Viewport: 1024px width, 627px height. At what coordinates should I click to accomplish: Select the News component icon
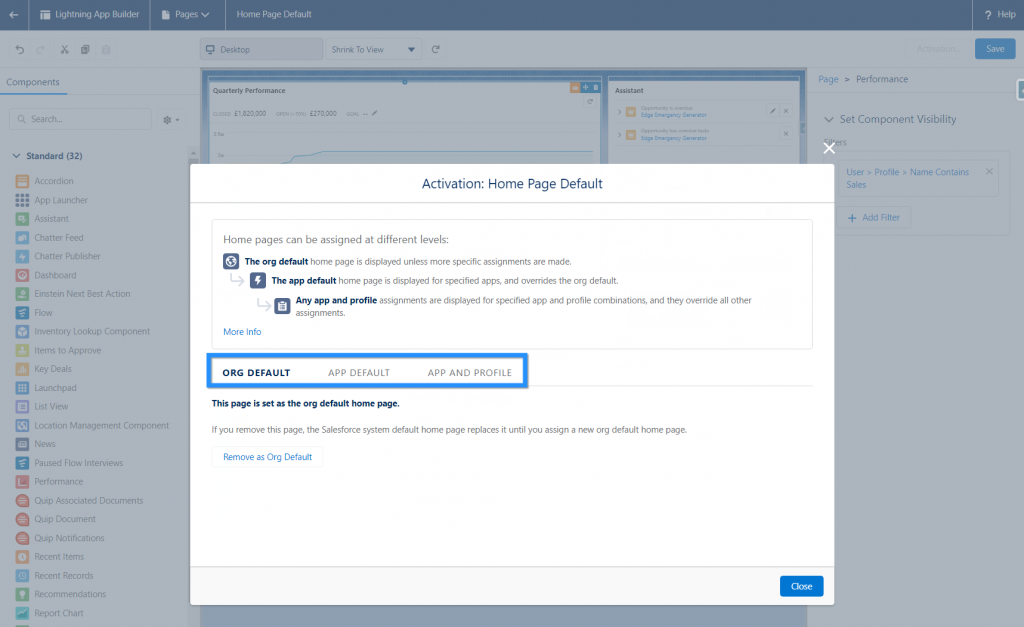22,444
